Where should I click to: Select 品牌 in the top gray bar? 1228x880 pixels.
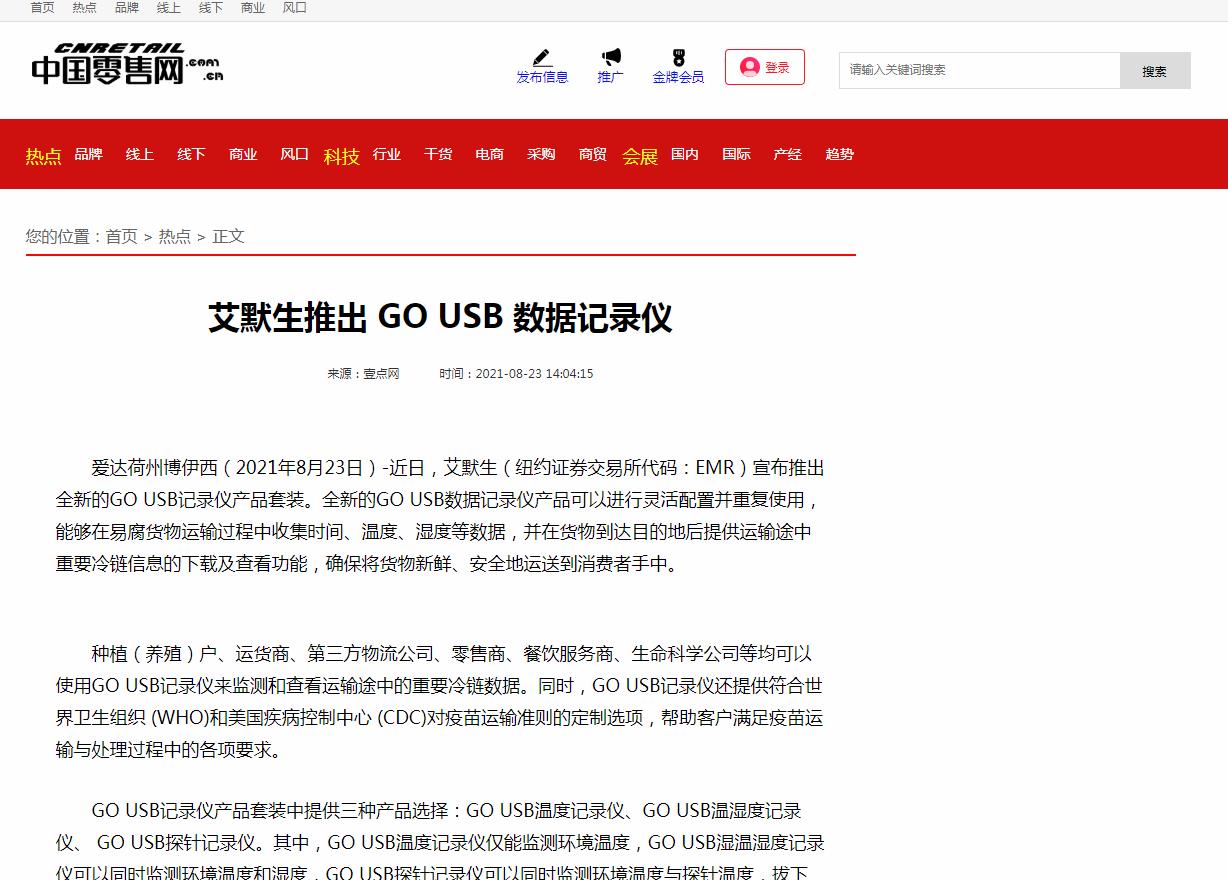(127, 8)
